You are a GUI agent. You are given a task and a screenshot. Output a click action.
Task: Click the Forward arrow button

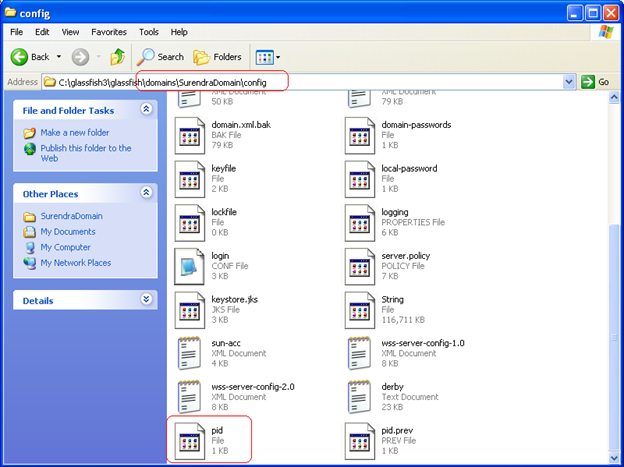(80, 57)
